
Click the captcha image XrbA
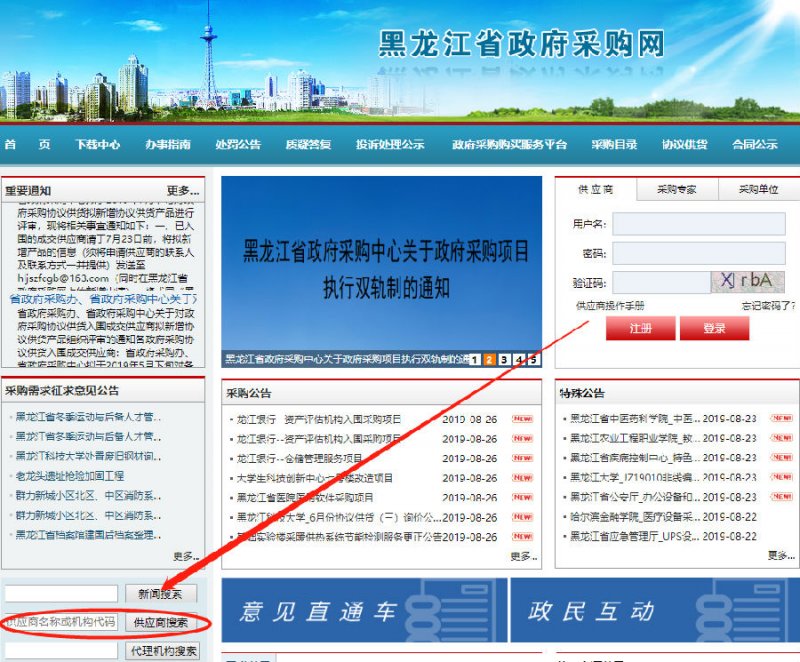tap(748, 282)
